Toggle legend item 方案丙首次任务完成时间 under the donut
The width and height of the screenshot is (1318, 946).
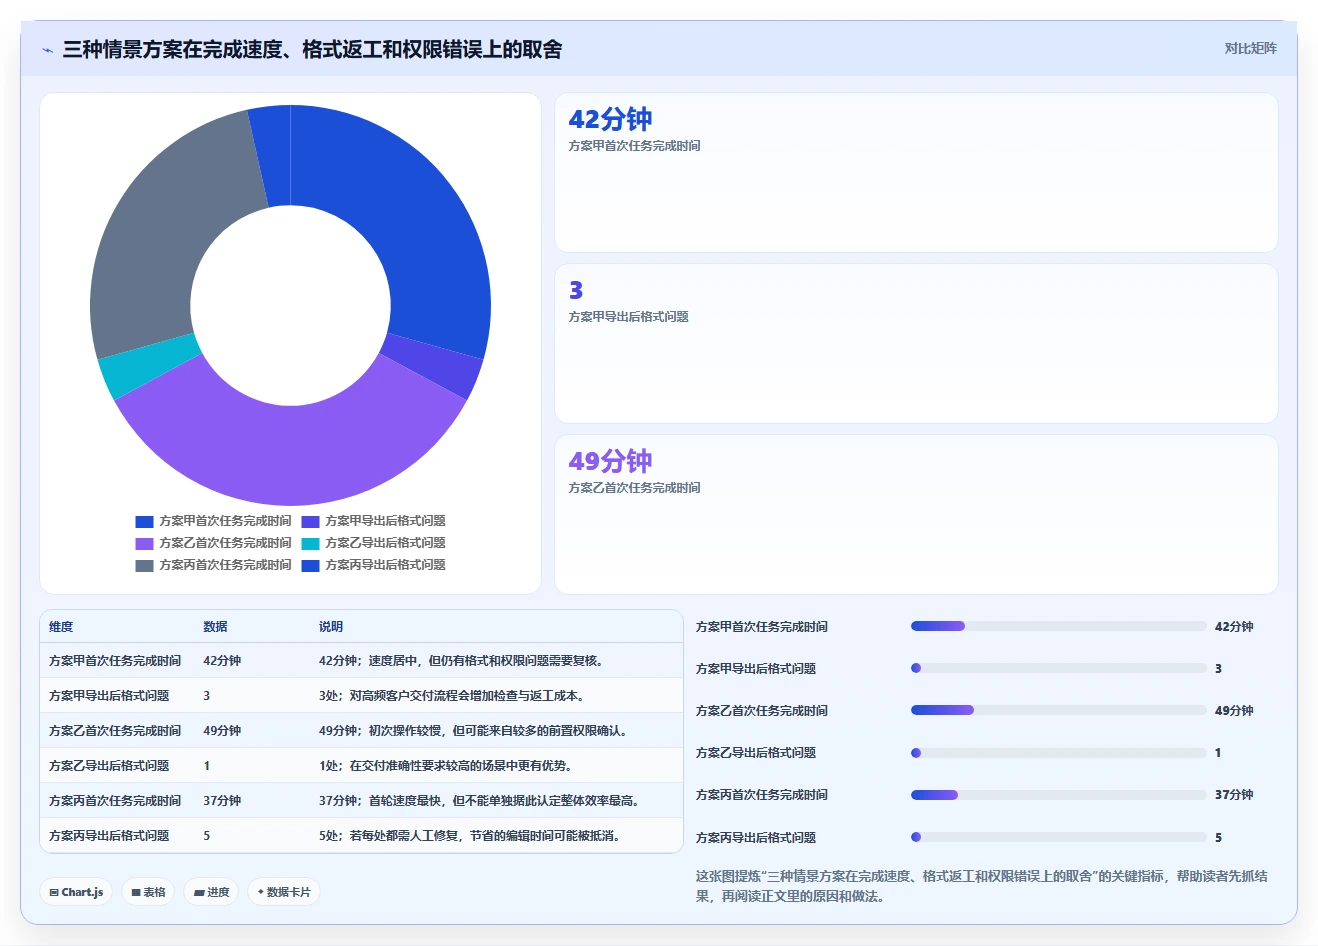pos(213,565)
